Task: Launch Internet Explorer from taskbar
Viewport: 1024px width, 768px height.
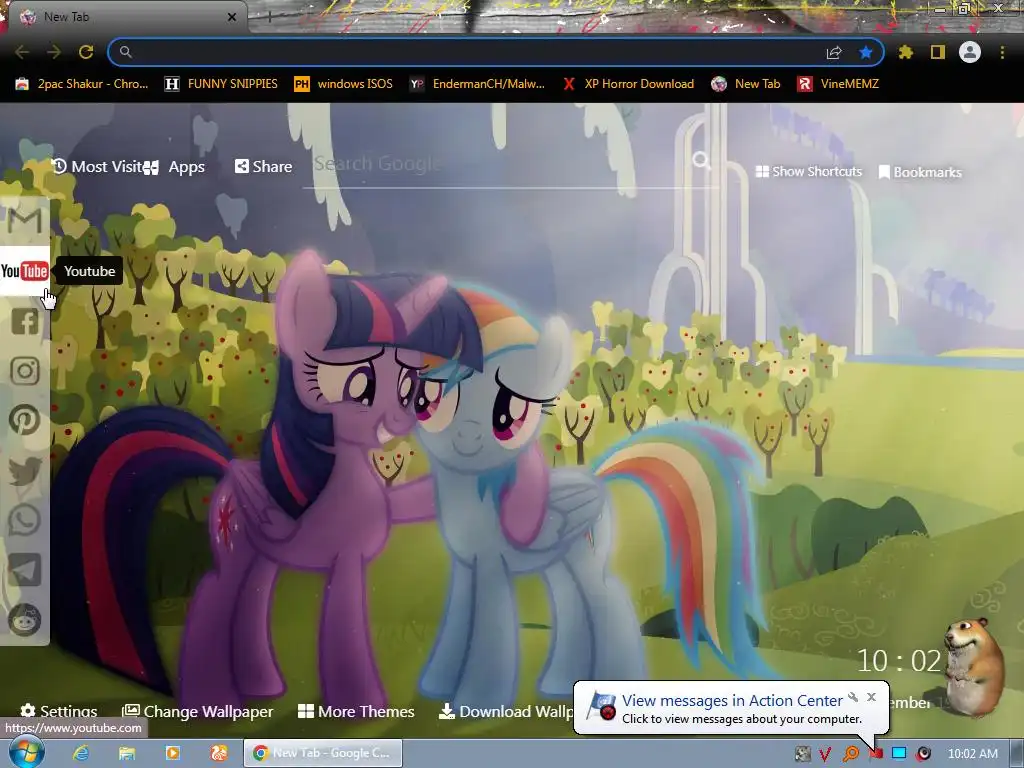Action: coord(81,753)
